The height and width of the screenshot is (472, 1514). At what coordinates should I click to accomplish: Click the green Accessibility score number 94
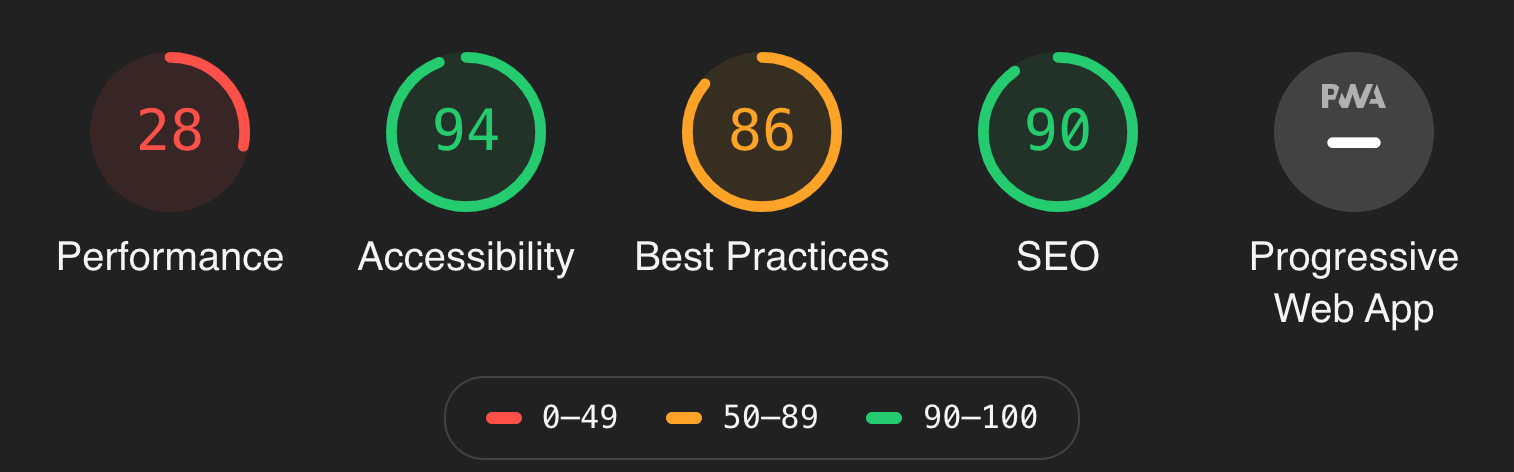[466, 131]
